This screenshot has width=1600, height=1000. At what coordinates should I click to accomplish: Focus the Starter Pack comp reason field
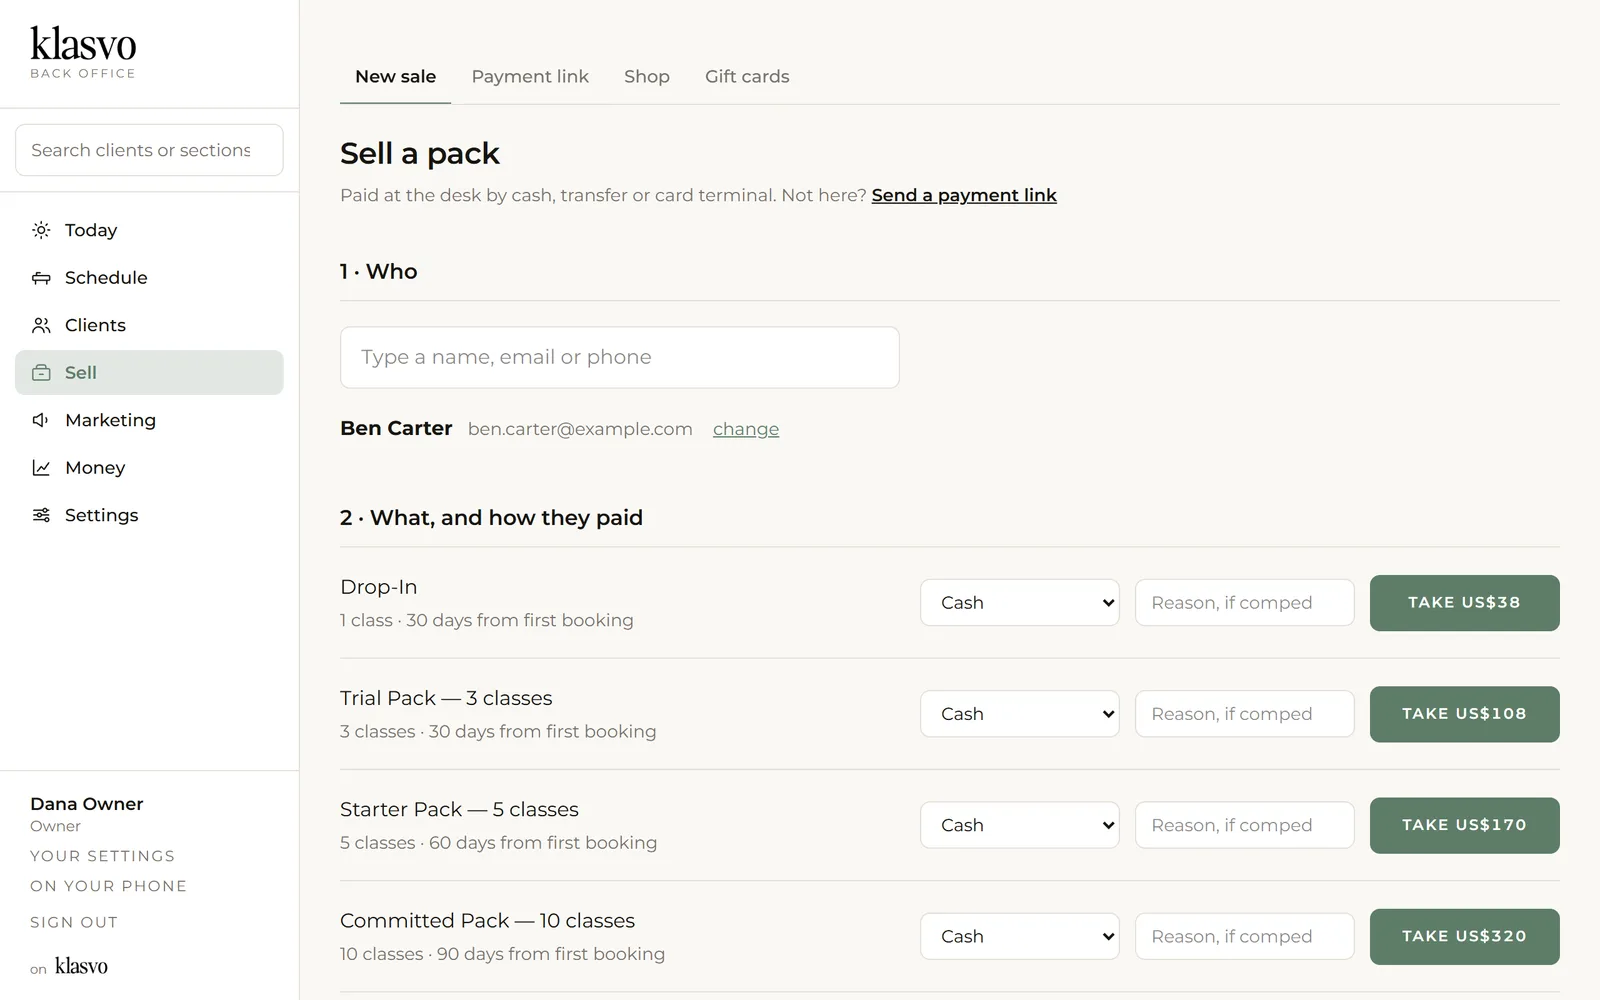pos(1244,825)
